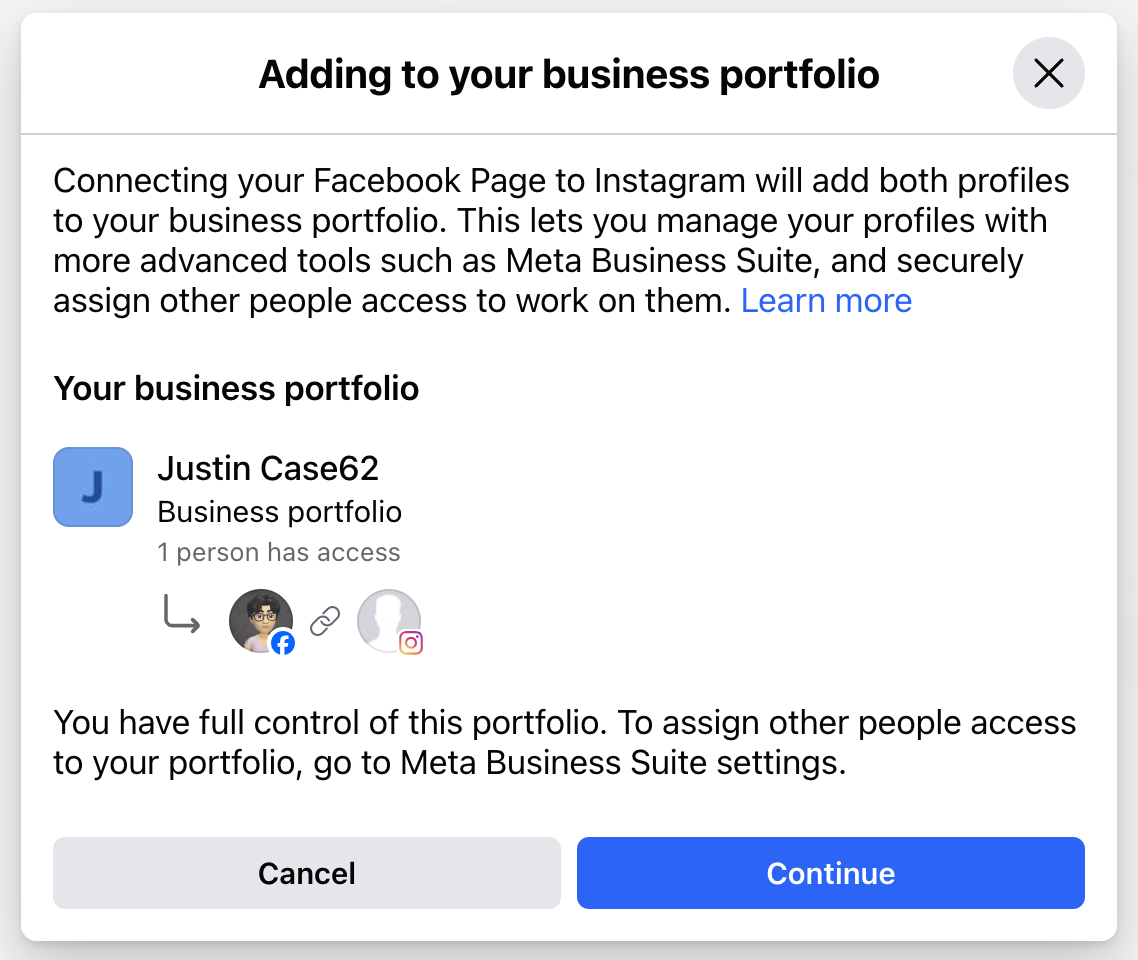The width and height of the screenshot is (1138, 960).
Task: Open the Learn more link
Action: 826,301
